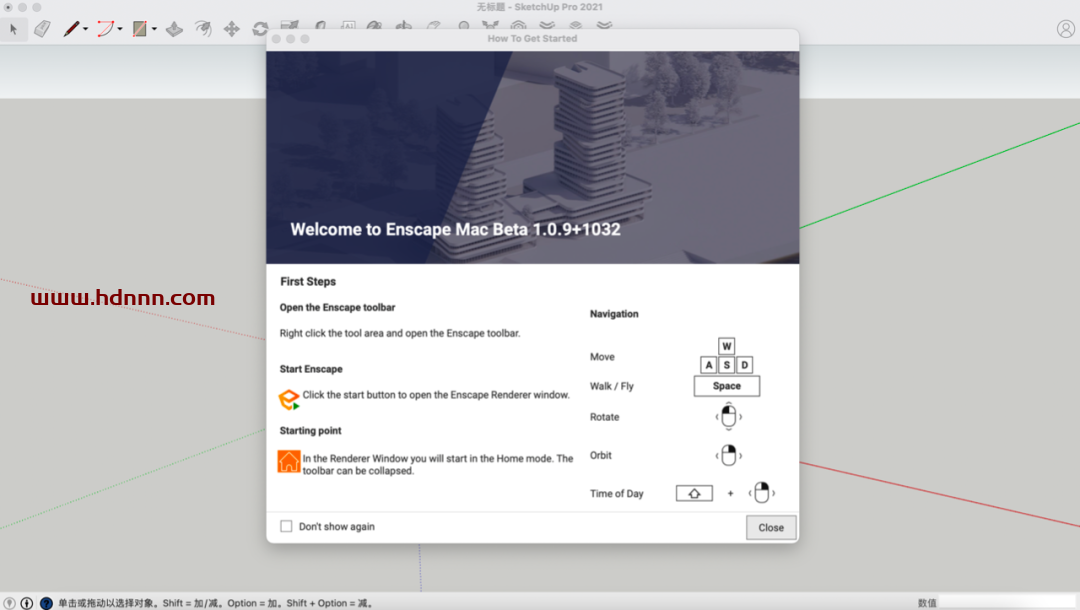The height and width of the screenshot is (610, 1080).
Task: Click the Enscape start icon
Action: coord(289,399)
